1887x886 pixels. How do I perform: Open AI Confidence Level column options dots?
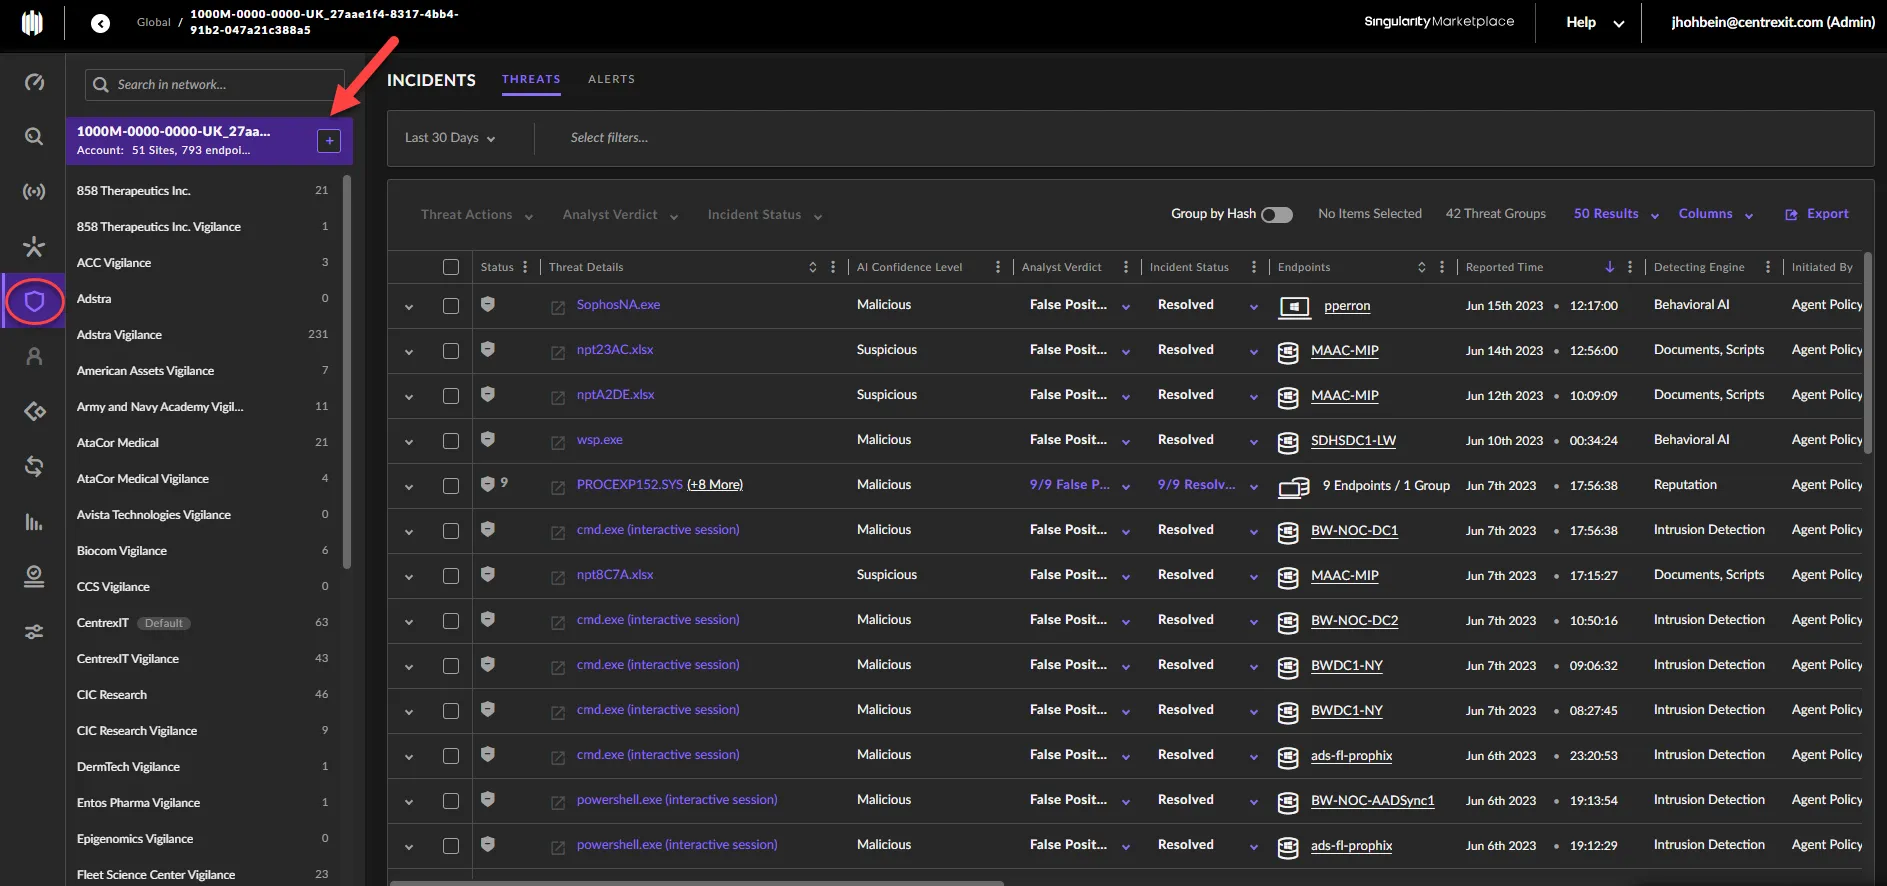998,267
